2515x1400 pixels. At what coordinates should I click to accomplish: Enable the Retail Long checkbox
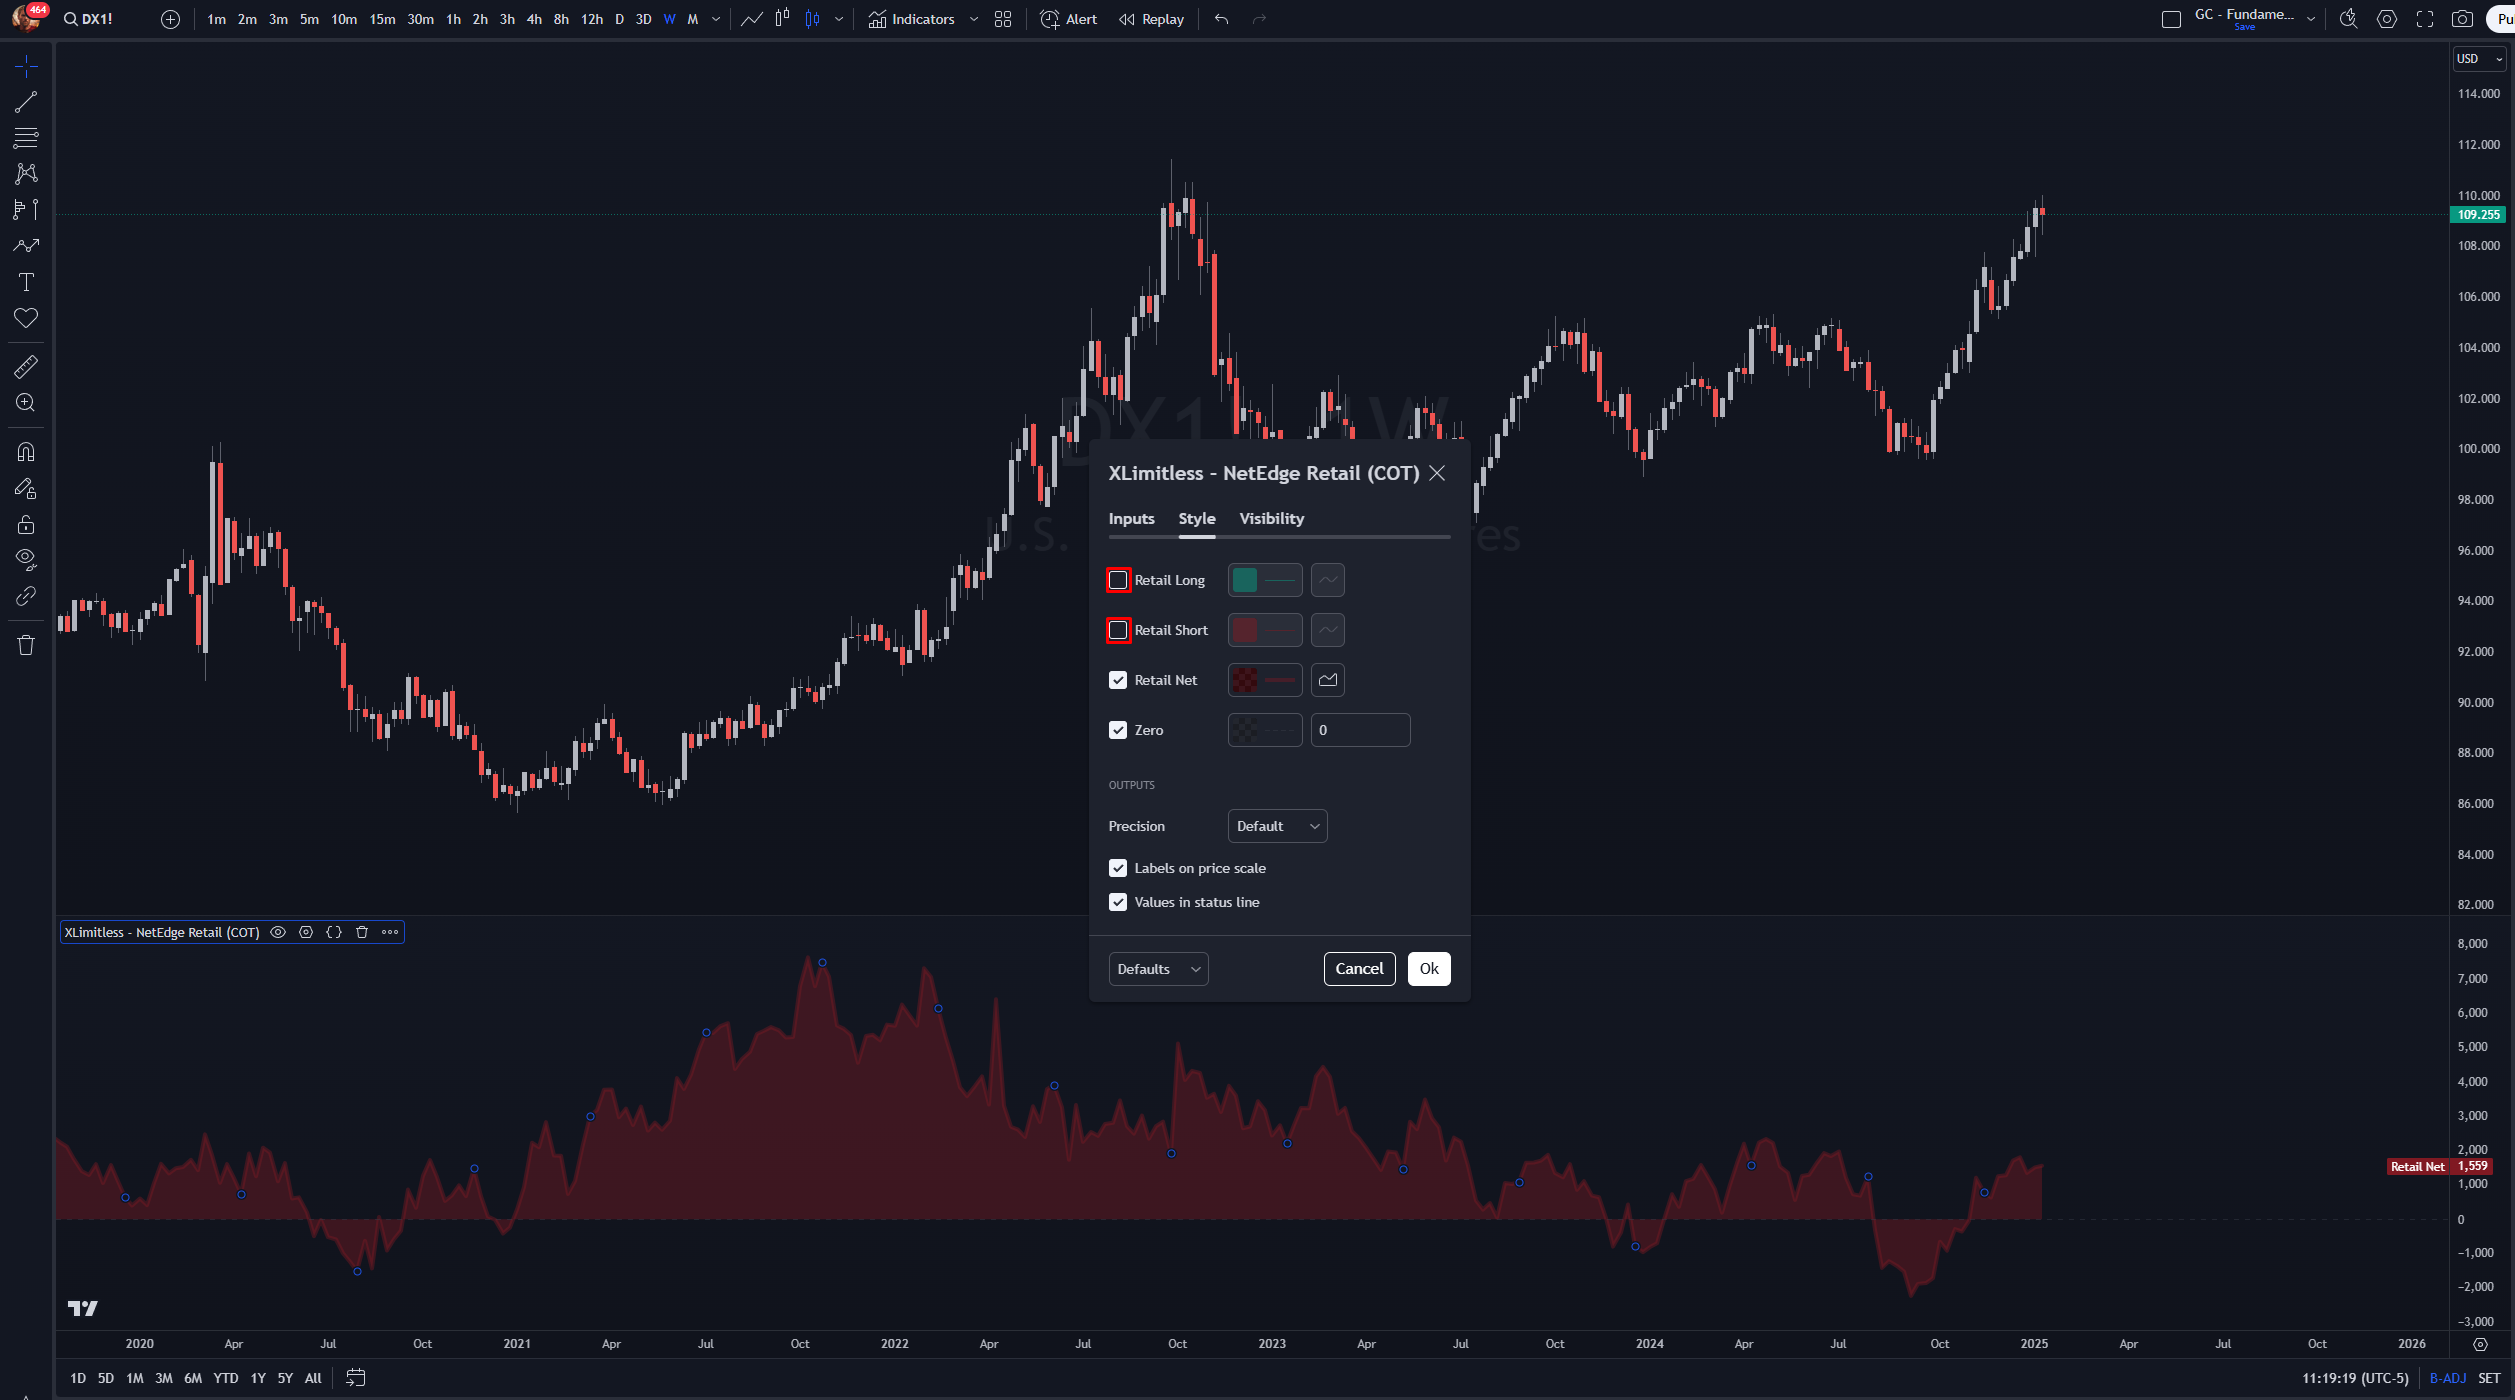(x=1118, y=580)
